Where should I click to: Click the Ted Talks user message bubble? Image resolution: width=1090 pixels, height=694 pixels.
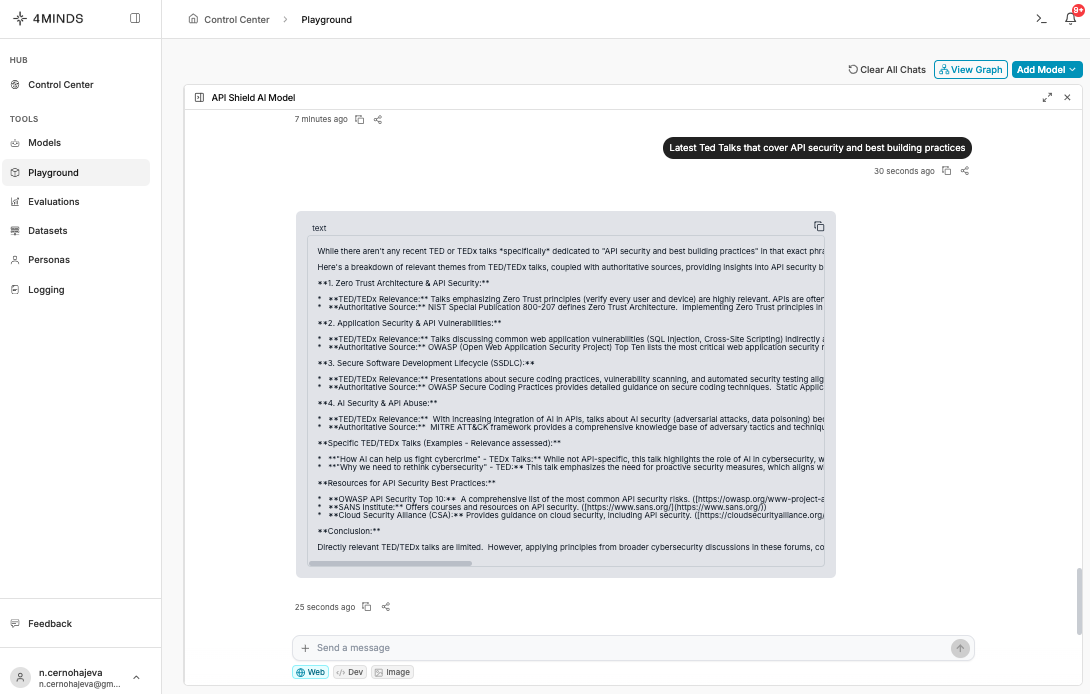pos(817,147)
